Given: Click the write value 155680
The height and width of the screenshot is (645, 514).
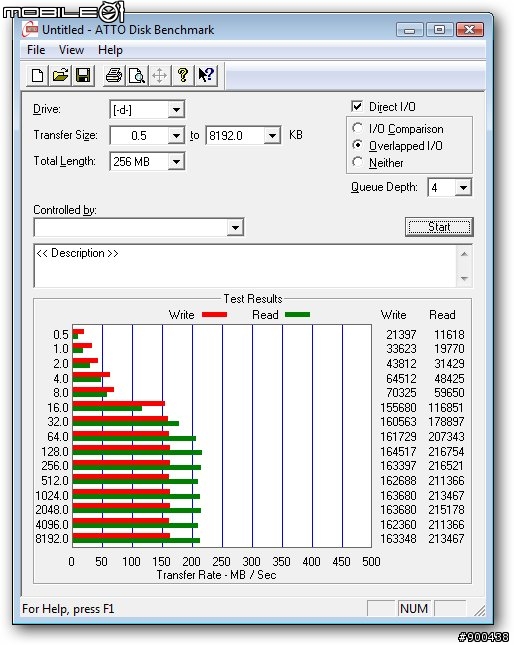Looking at the screenshot, I should 398,408.
